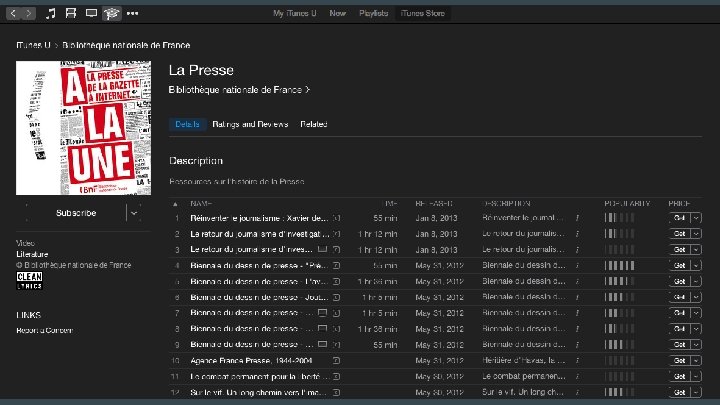The height and width of the screenshot is (405, 720).
Task: Click popularity bar for row 4
Action: tap(619, 265)
